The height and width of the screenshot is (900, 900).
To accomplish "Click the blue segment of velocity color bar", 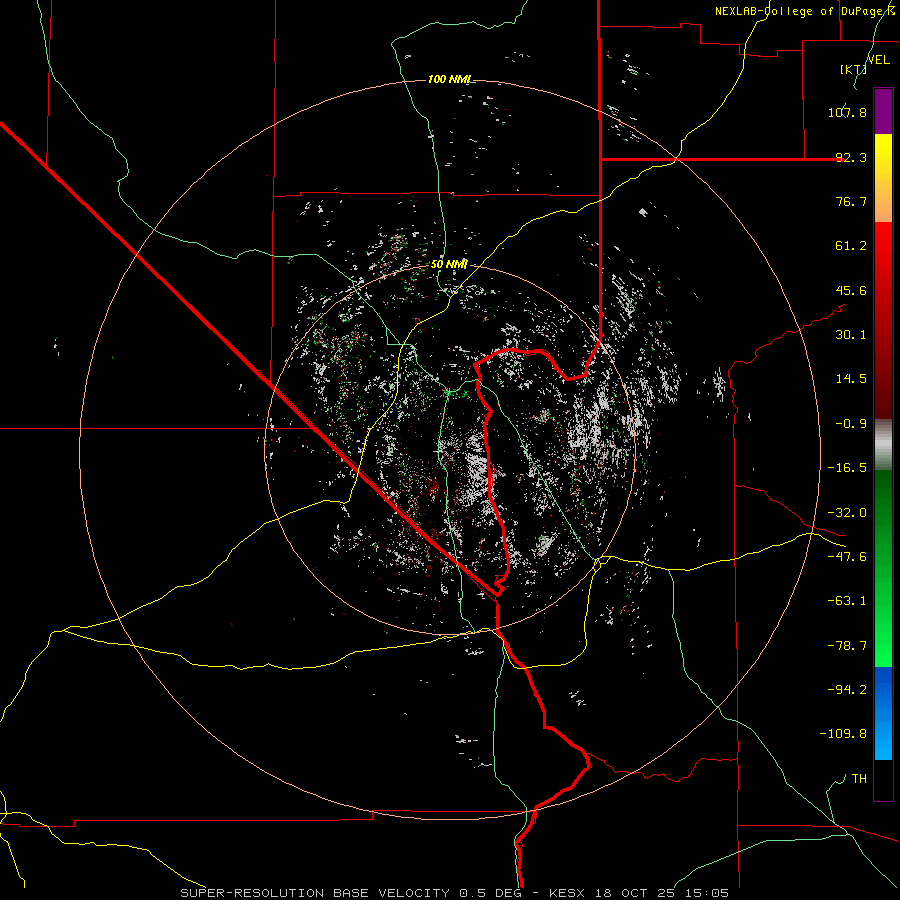I will click(x=883, y=713).
